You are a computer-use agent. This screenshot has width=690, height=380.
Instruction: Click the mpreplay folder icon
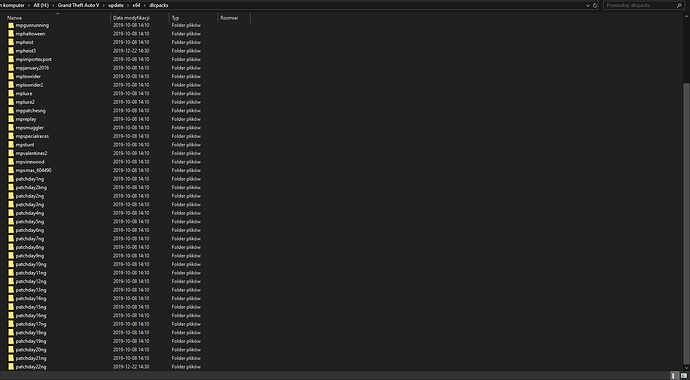click(x=11, y=119)
